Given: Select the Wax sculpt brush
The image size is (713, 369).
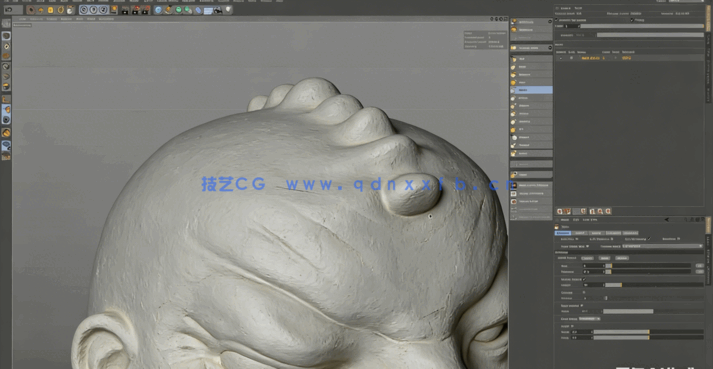Looking at the screenshot, I should [x=531, y=82].
